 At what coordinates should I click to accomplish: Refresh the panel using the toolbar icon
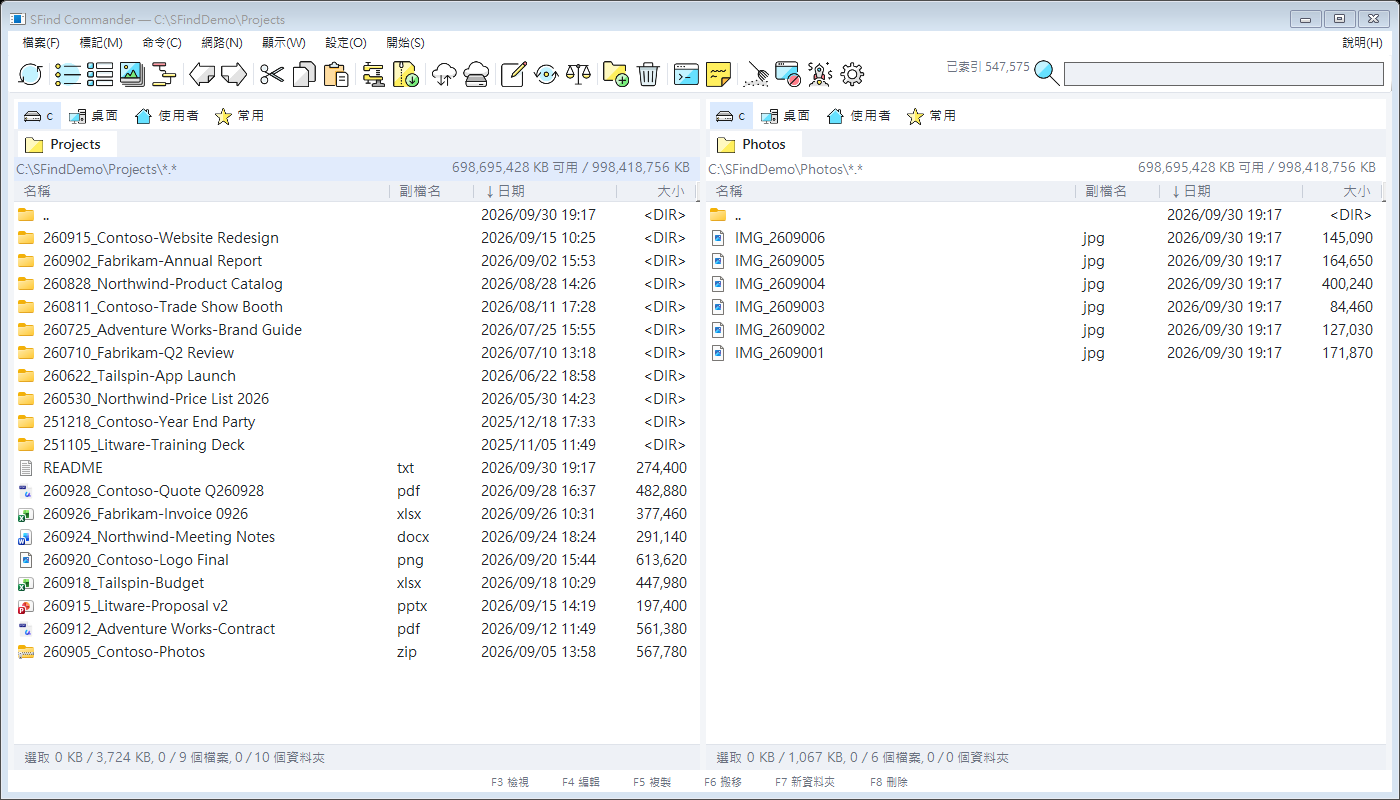(31, 74)
